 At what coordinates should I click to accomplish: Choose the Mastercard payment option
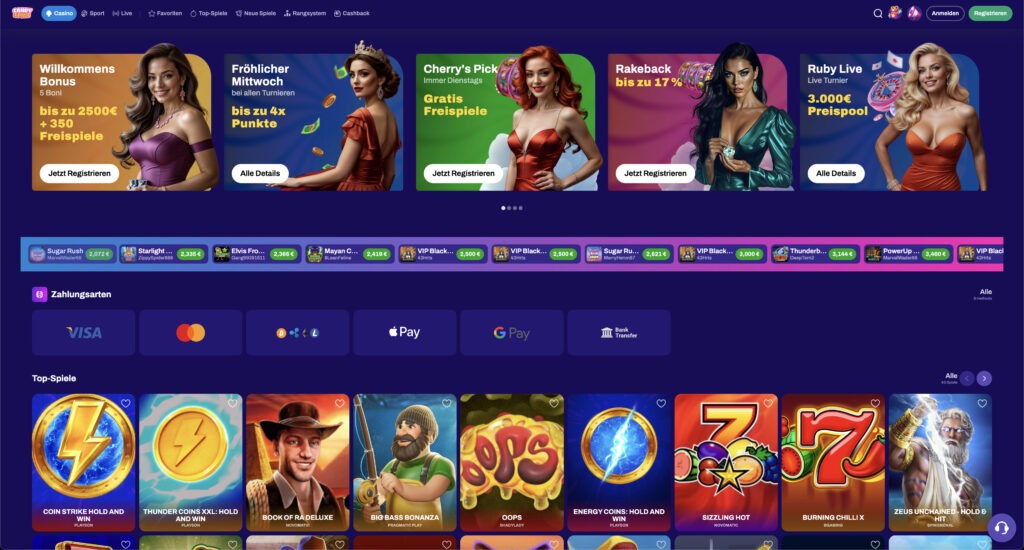tap(191, 332)
